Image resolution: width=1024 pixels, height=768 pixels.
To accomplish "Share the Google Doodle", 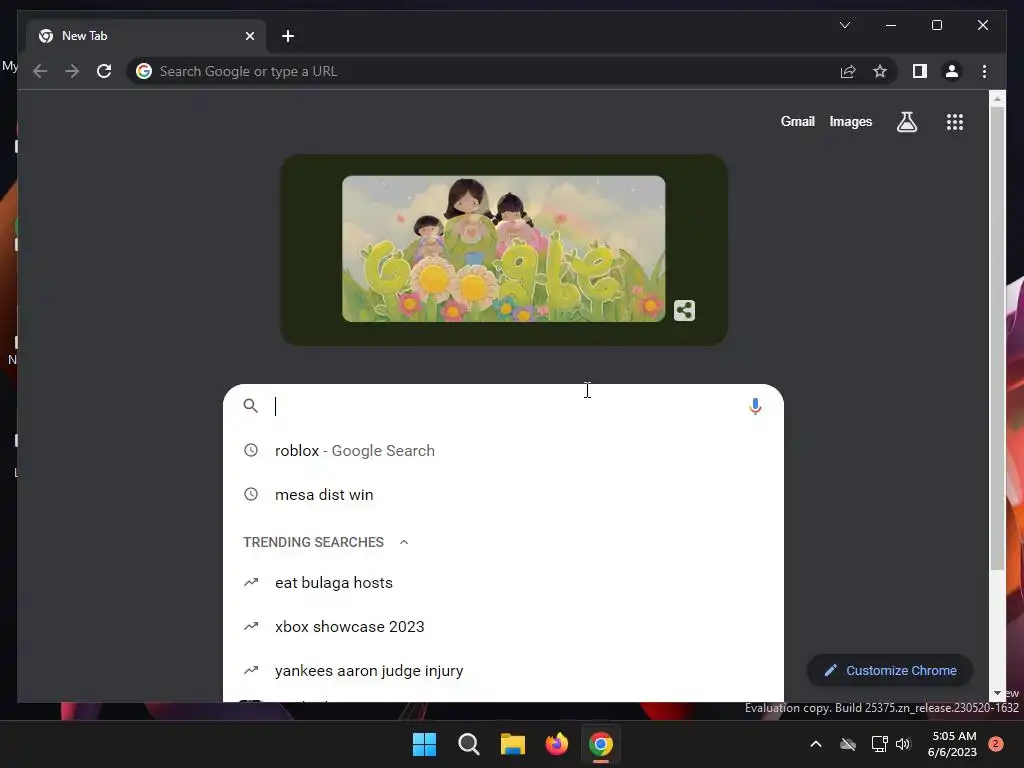I will pyautogui.click(x=684, y=310).
